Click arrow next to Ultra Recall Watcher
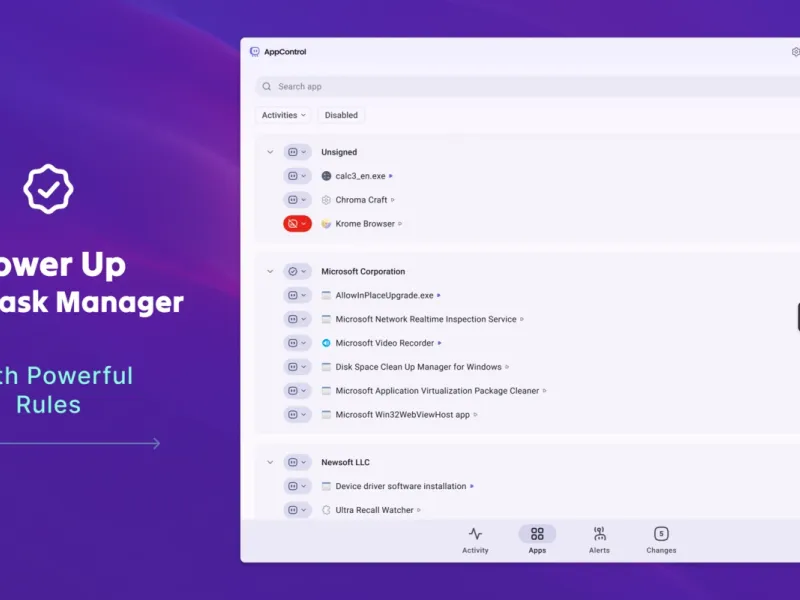 [419, 510]
